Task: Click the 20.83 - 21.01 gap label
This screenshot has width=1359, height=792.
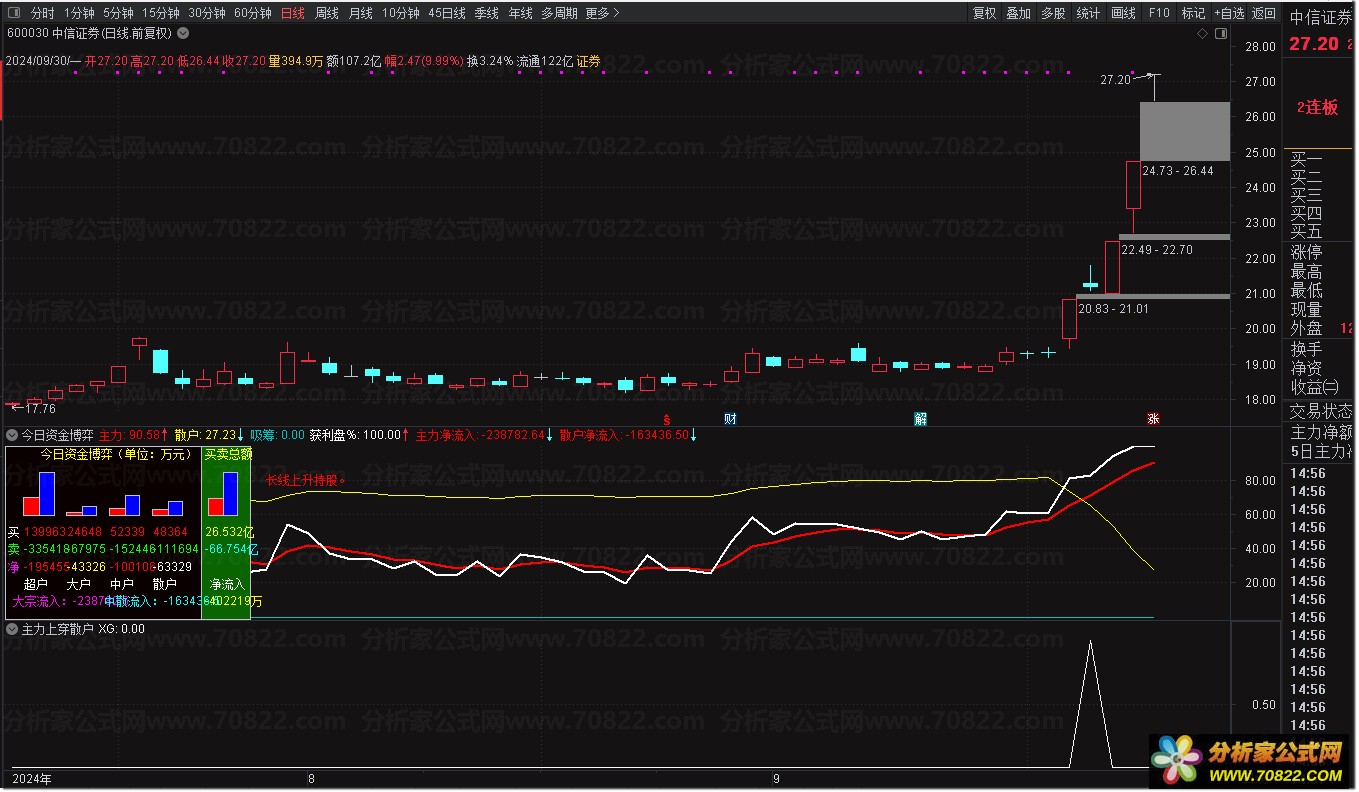Action: pos(1113,309)
